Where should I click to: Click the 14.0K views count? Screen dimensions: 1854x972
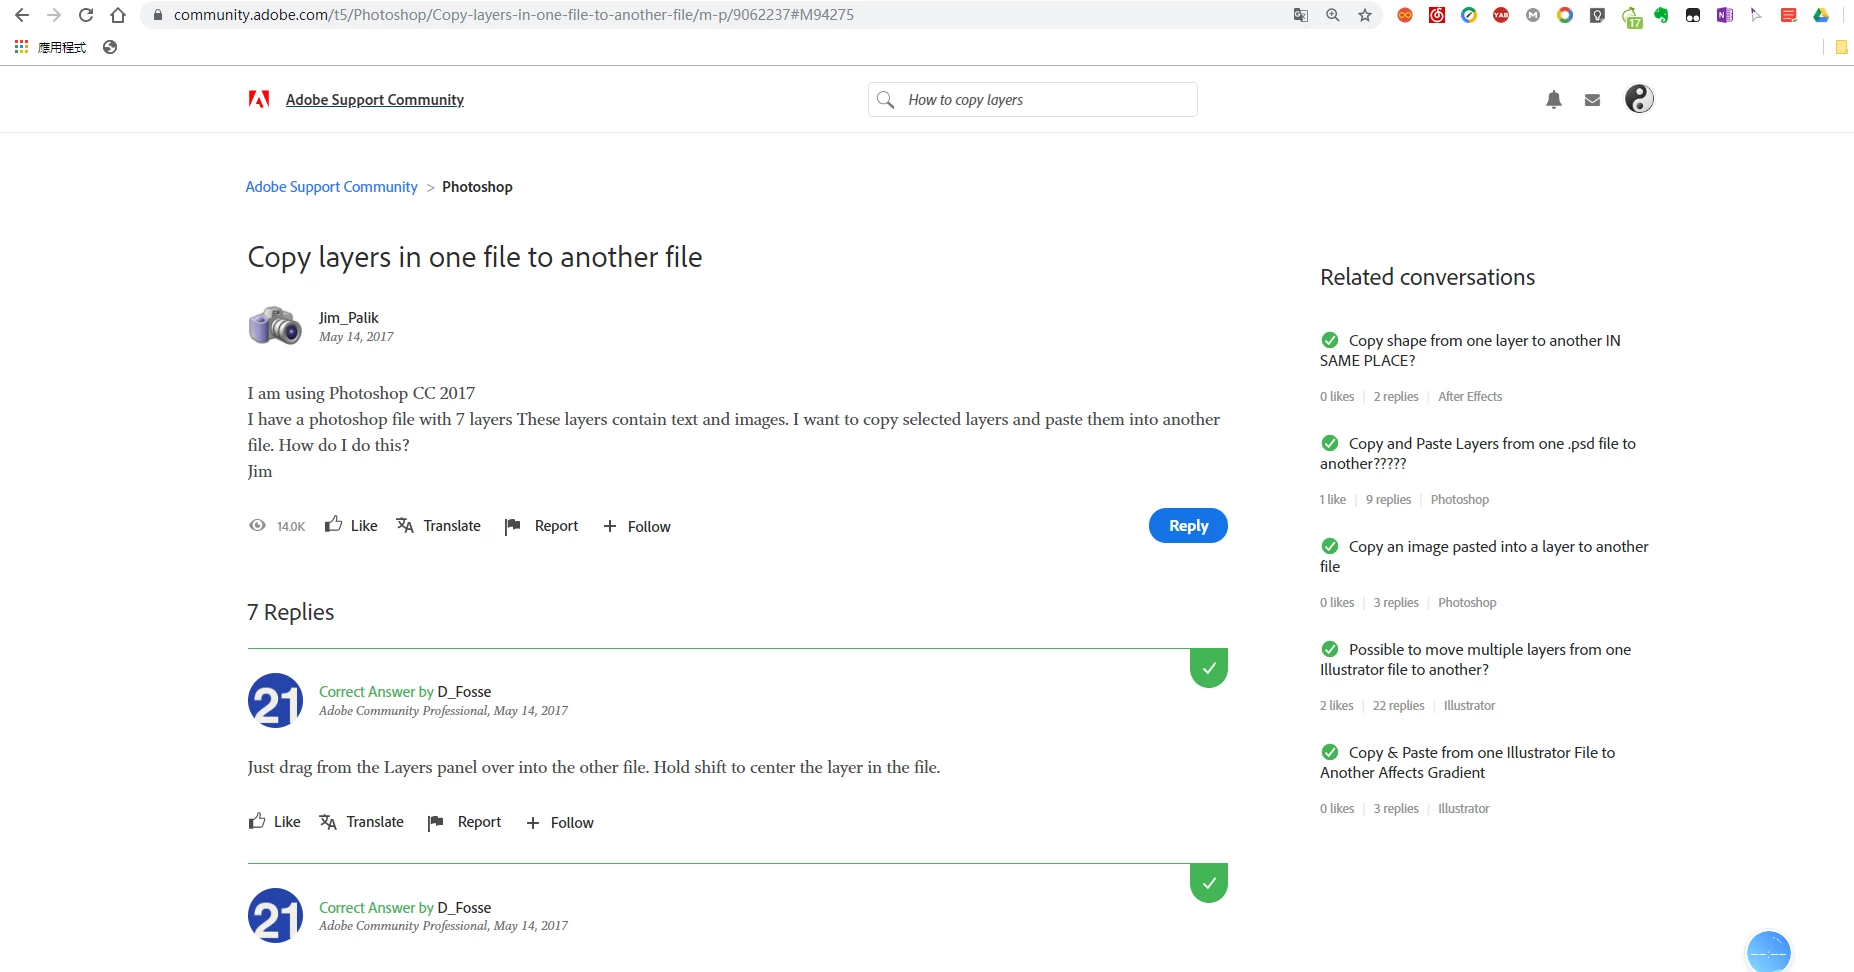[x=291, y=527]
